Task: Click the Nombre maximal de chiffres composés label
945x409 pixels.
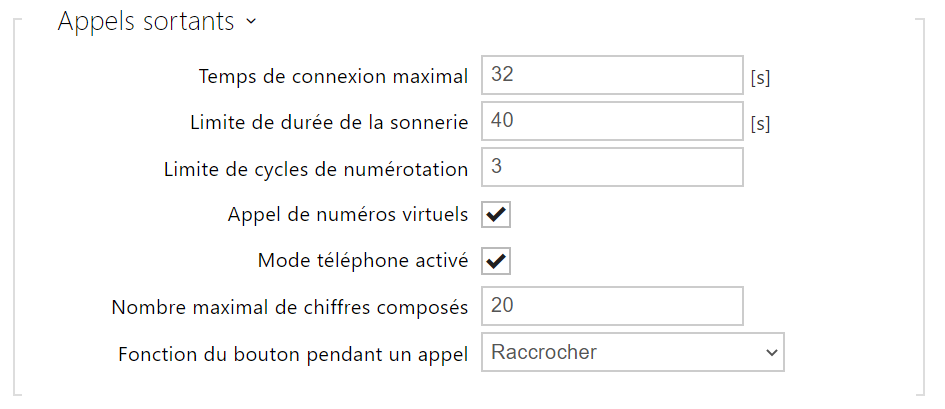Action: tap(290, 307)
